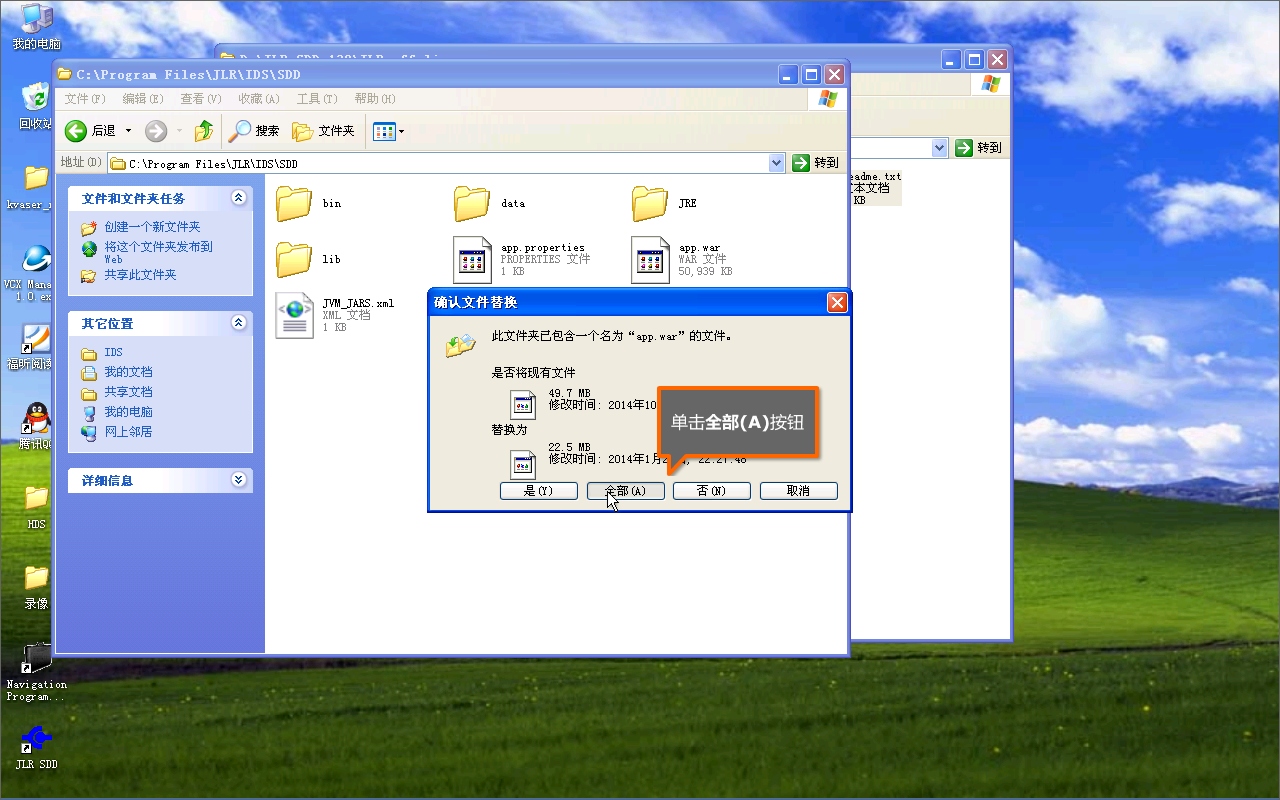The width and height of the screenshot is (1280, 800).
Task: Select the lib folder icon
Action: tap(294, 259)
